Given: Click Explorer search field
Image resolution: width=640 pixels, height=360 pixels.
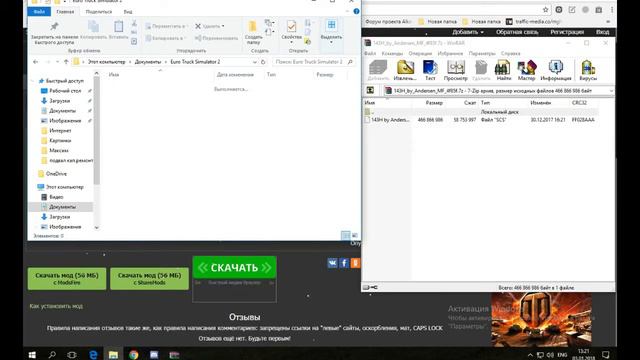Looking at the screenshot, I should click(x=313, y=62).
